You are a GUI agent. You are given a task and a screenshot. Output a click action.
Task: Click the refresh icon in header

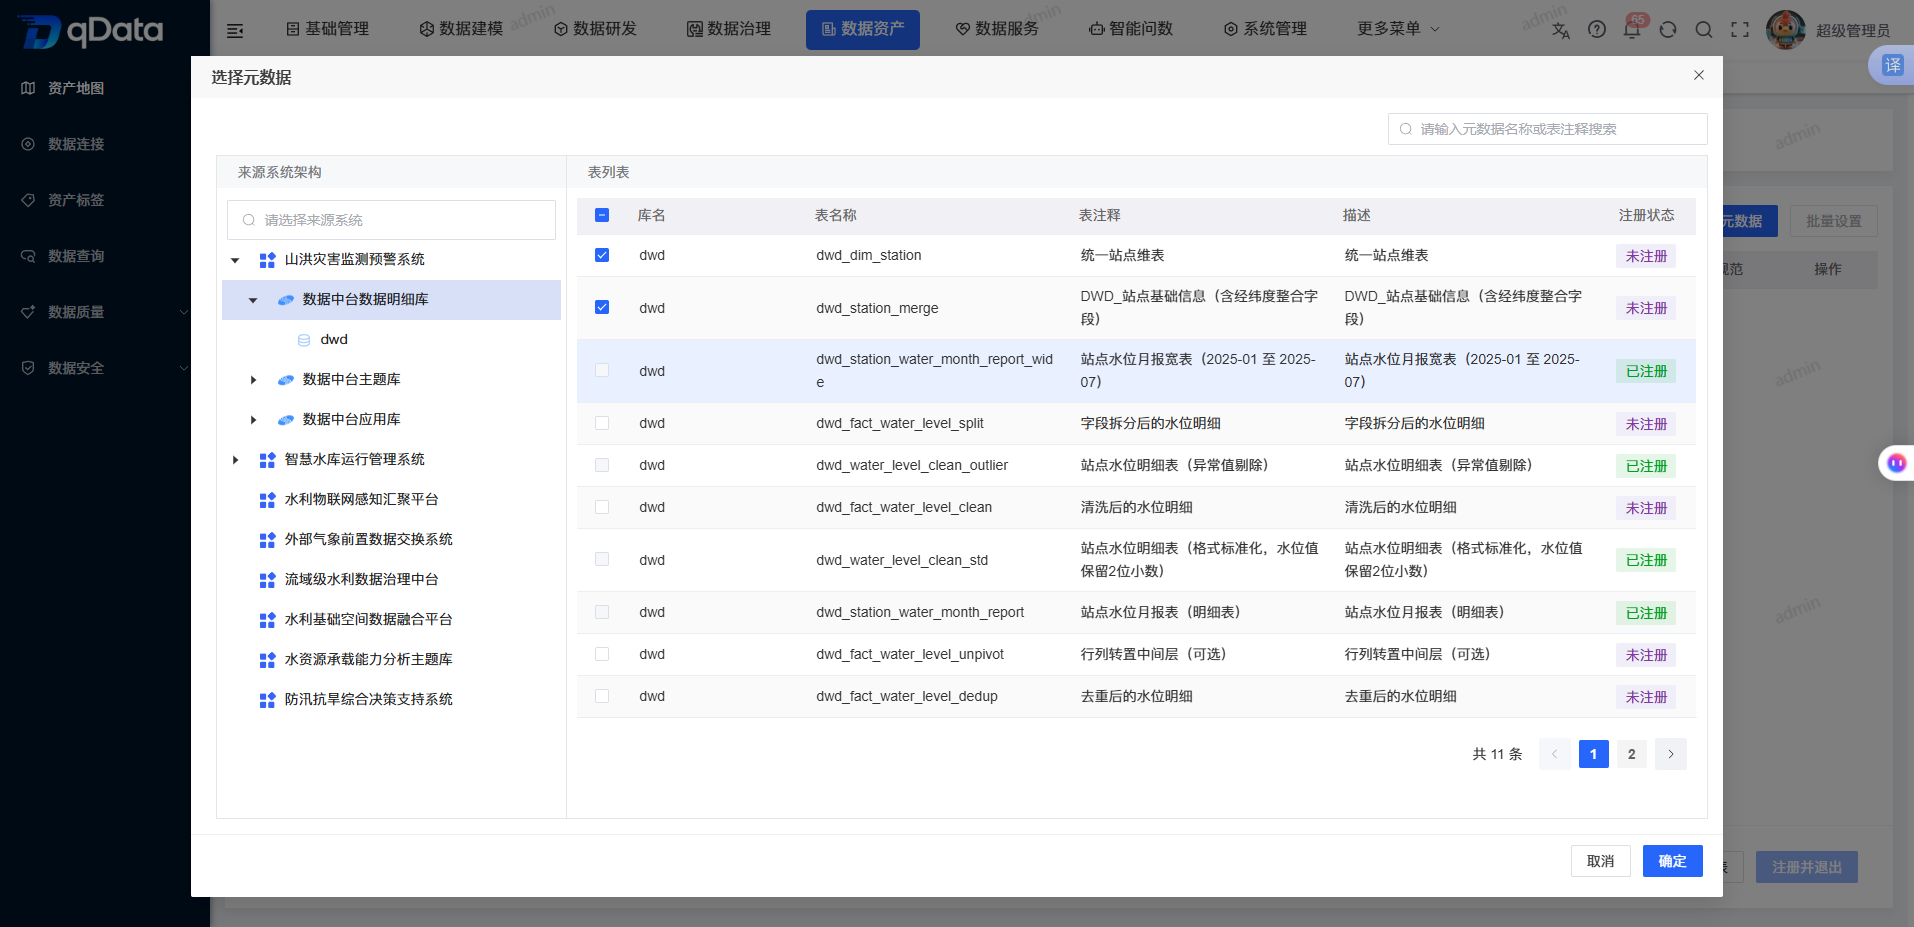pos(1668,30)
